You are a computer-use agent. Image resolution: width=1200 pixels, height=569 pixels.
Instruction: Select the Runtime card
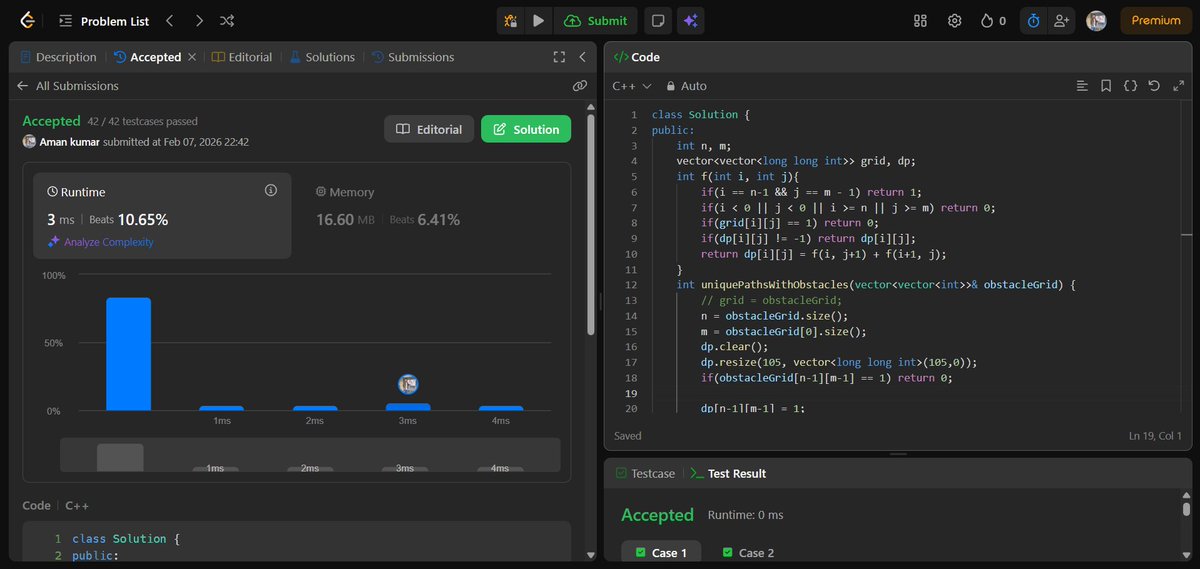pos(164,215)
